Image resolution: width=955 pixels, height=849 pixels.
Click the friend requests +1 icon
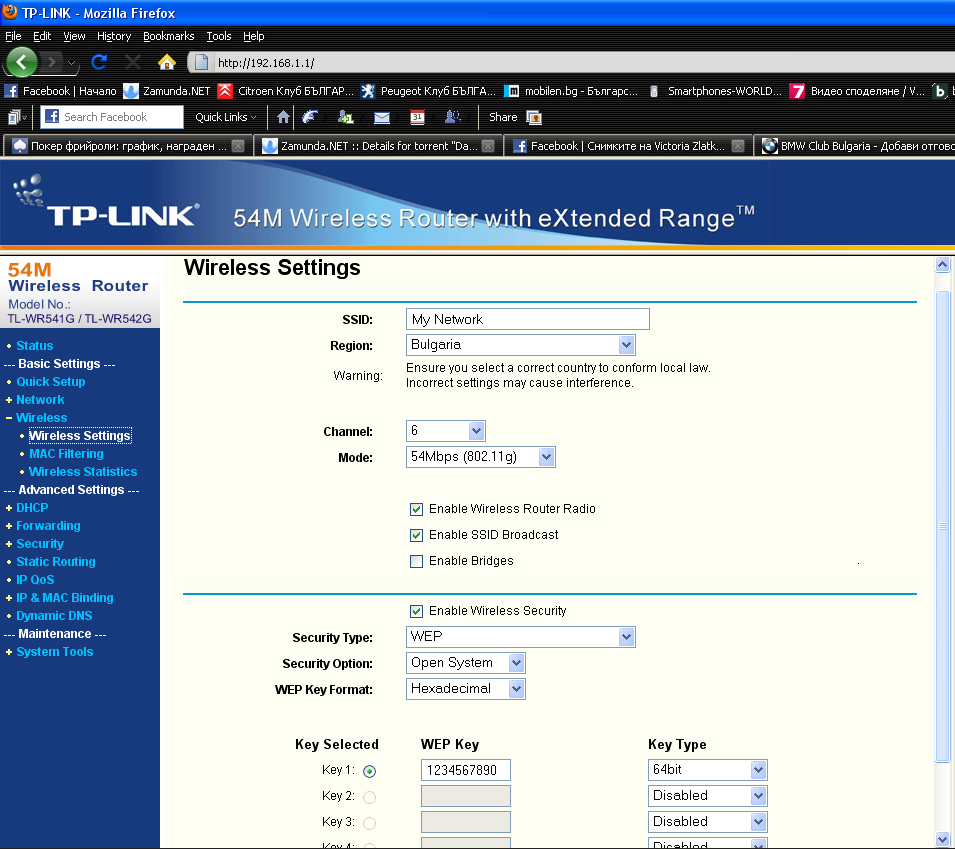coord(345,117)
